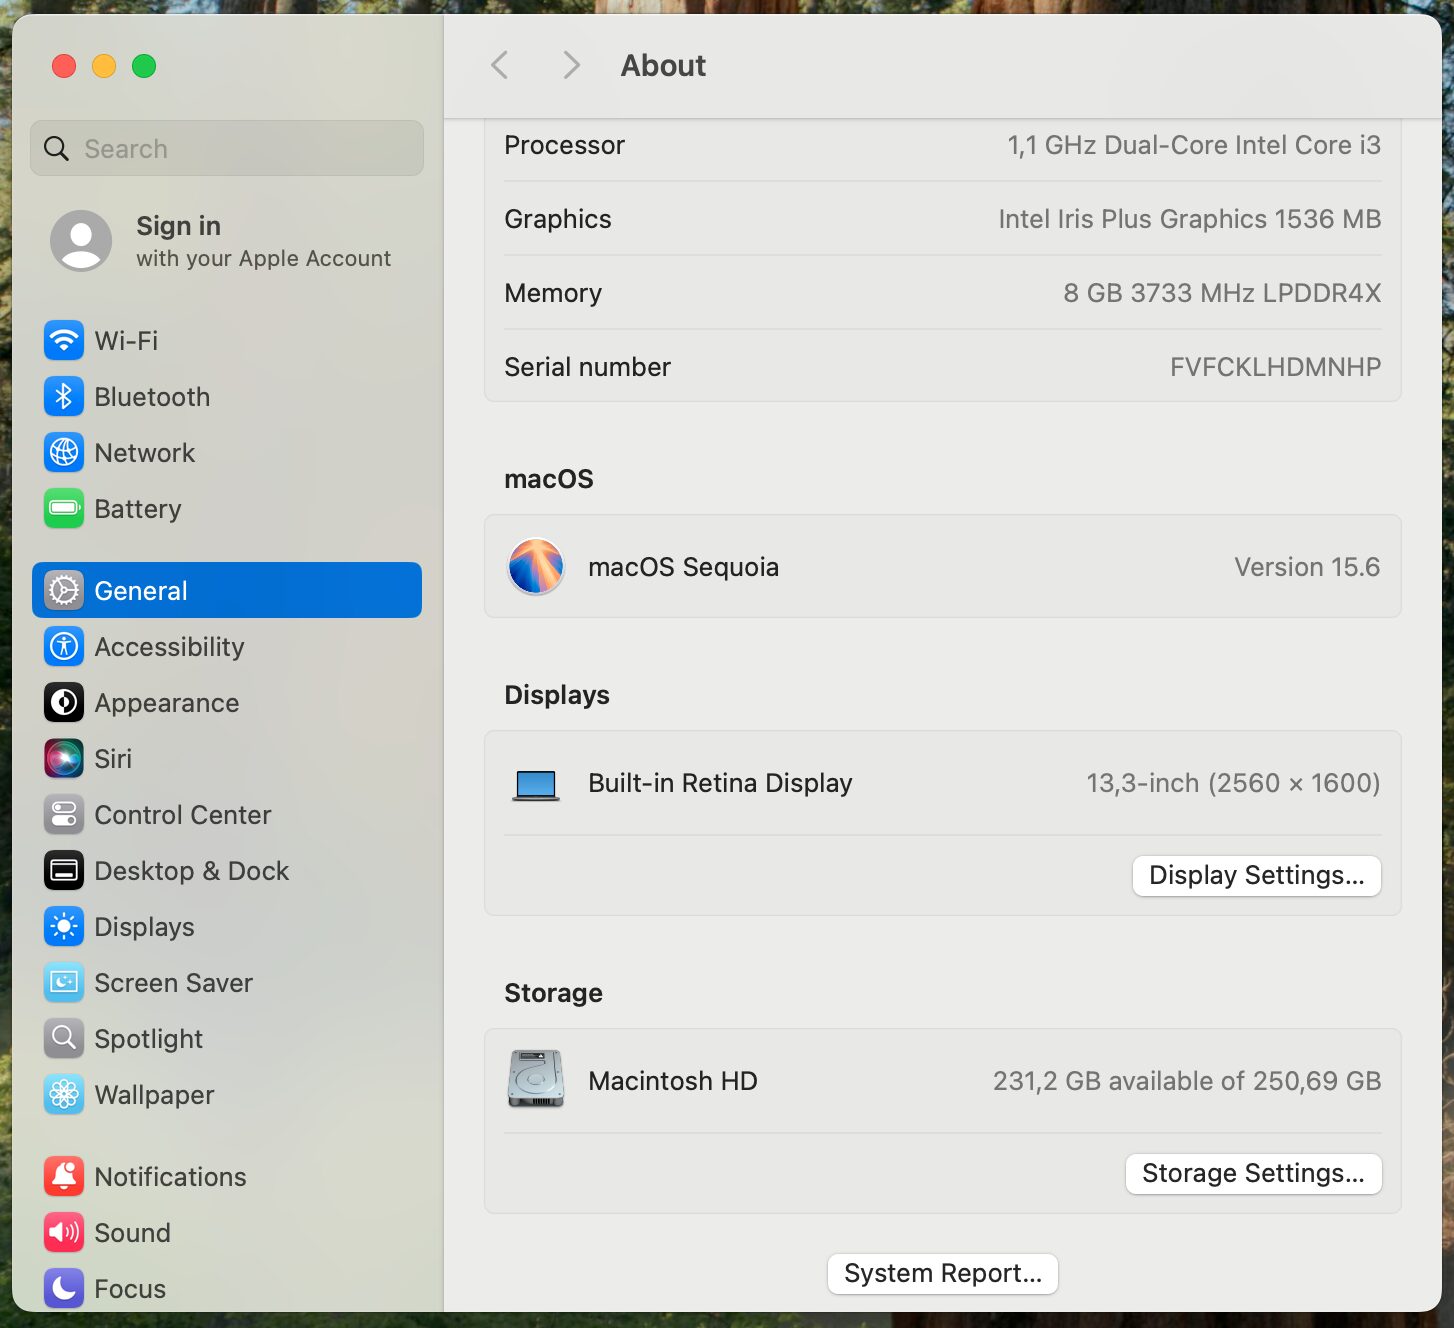Go forward using the right chevron

tap(571, 66)
